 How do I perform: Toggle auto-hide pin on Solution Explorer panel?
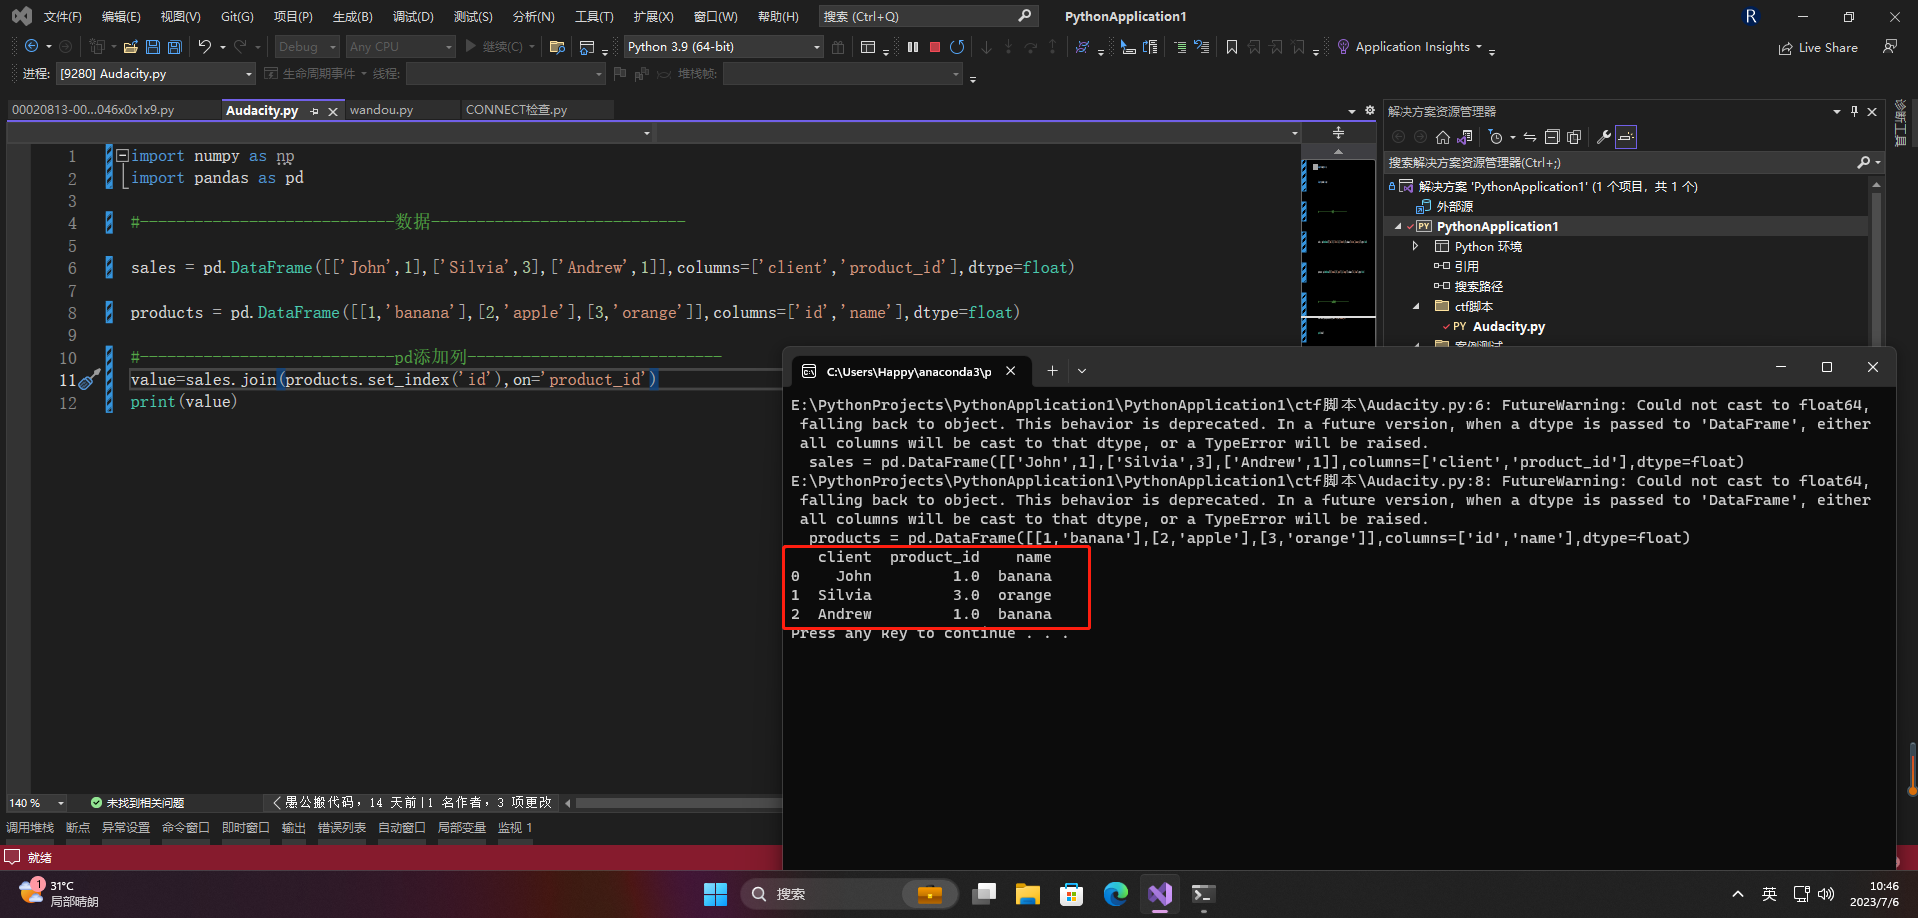tap(1854, 111)
